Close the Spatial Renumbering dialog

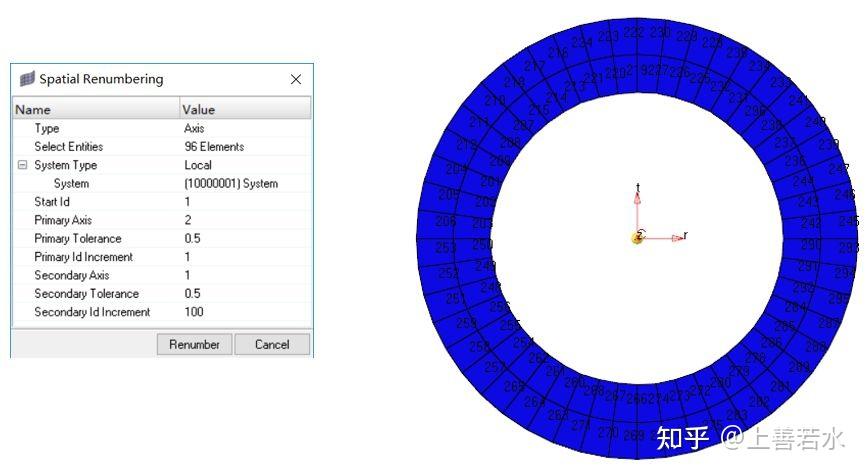tap(296, 79)
